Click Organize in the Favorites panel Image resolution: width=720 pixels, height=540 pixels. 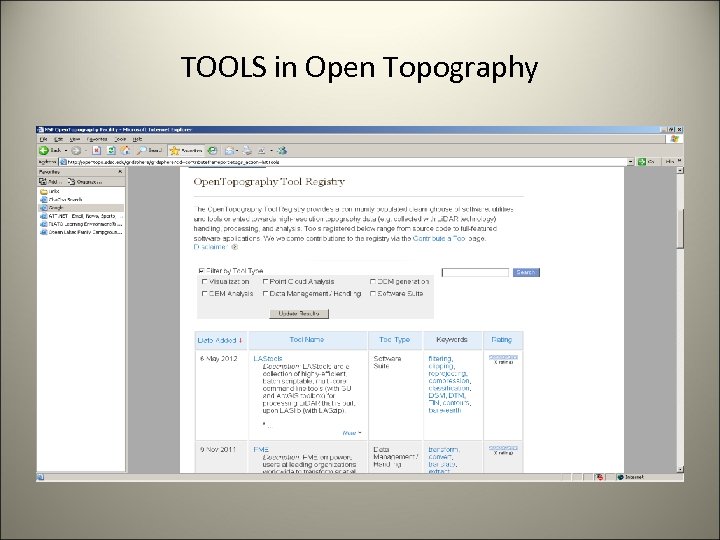coord(85,182)
